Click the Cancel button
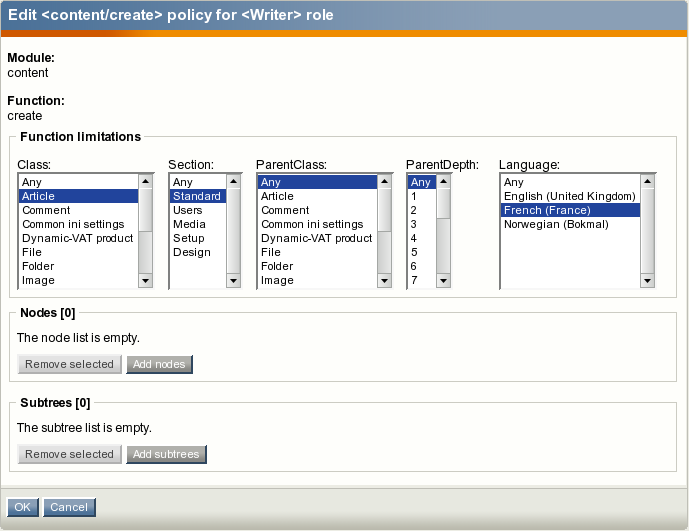 [69, 507]
